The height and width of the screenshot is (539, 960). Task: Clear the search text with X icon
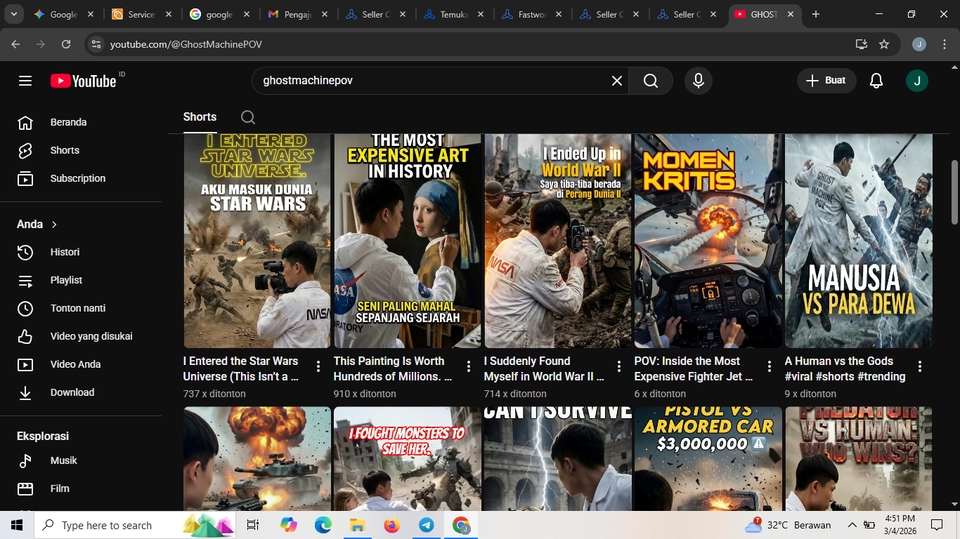617,81
